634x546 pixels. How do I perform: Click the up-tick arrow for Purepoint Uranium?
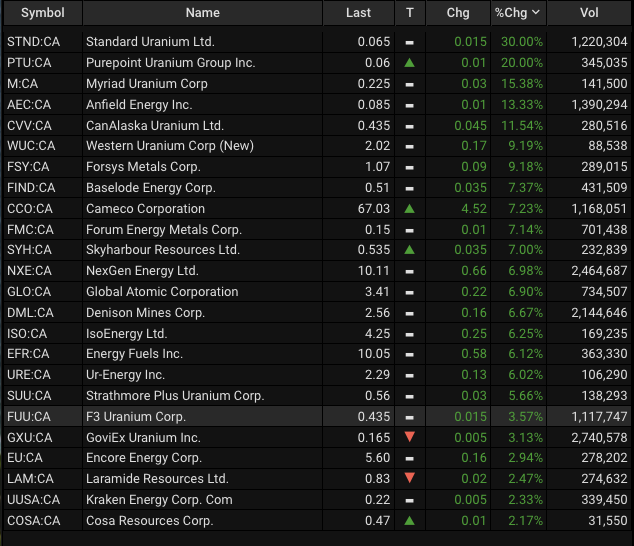[x=410, y=62]
